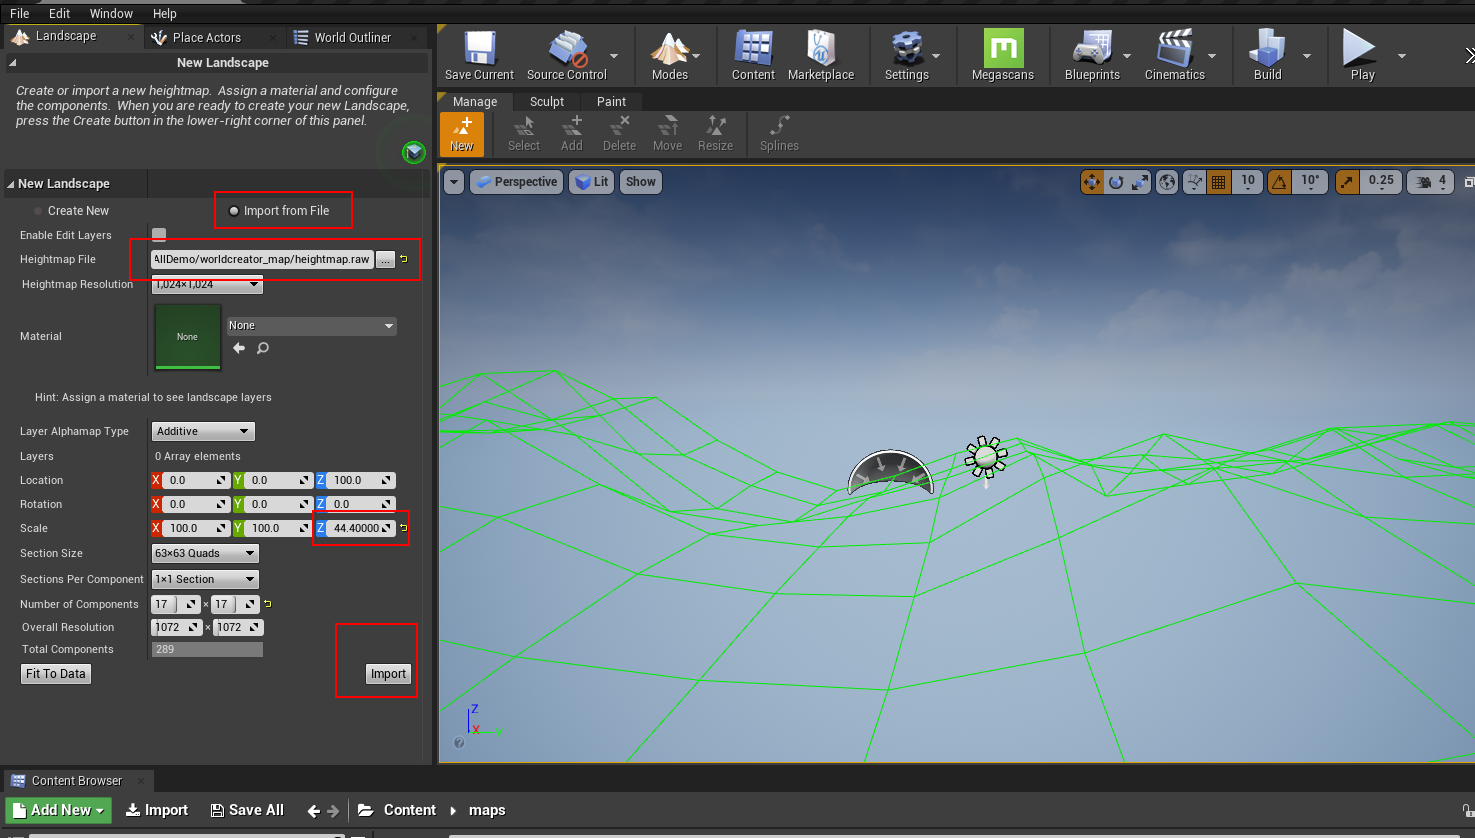Screen dimensions: 1475x838
Task: Open the File menu
Action: pyautogui.click(x=20, y=13)
